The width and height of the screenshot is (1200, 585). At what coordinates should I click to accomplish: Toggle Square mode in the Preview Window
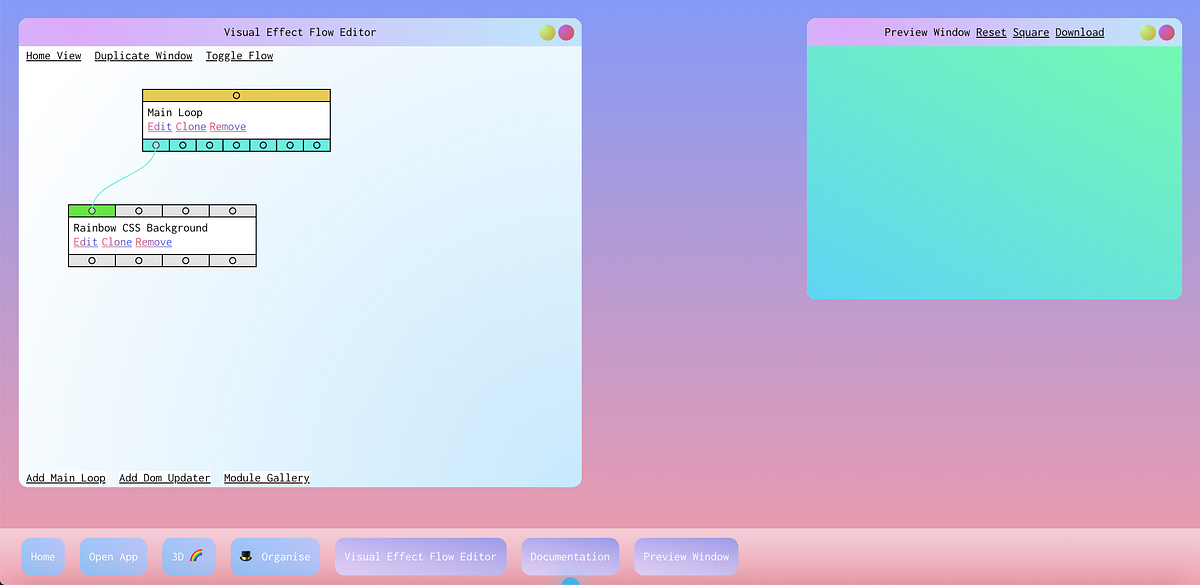[1031, 32]
